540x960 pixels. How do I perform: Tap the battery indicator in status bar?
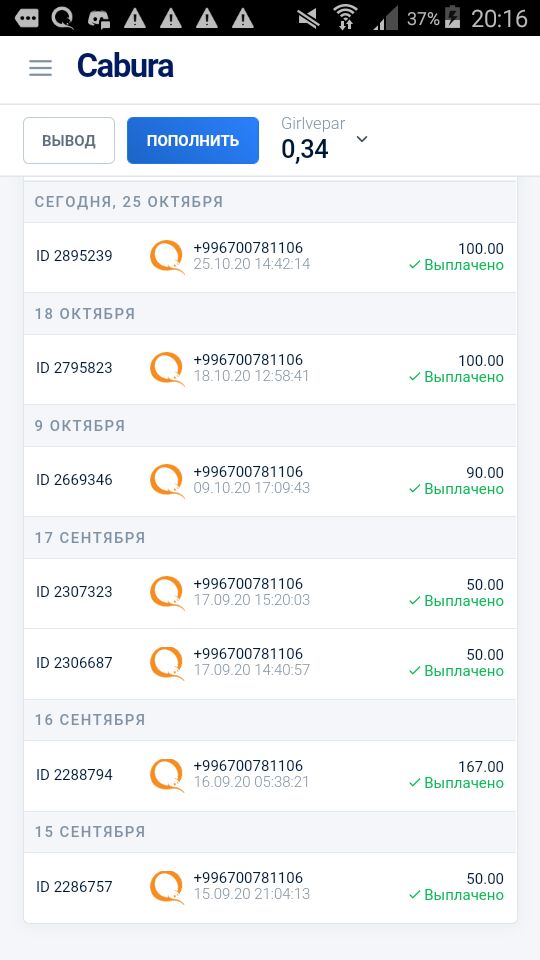[452, 18]
